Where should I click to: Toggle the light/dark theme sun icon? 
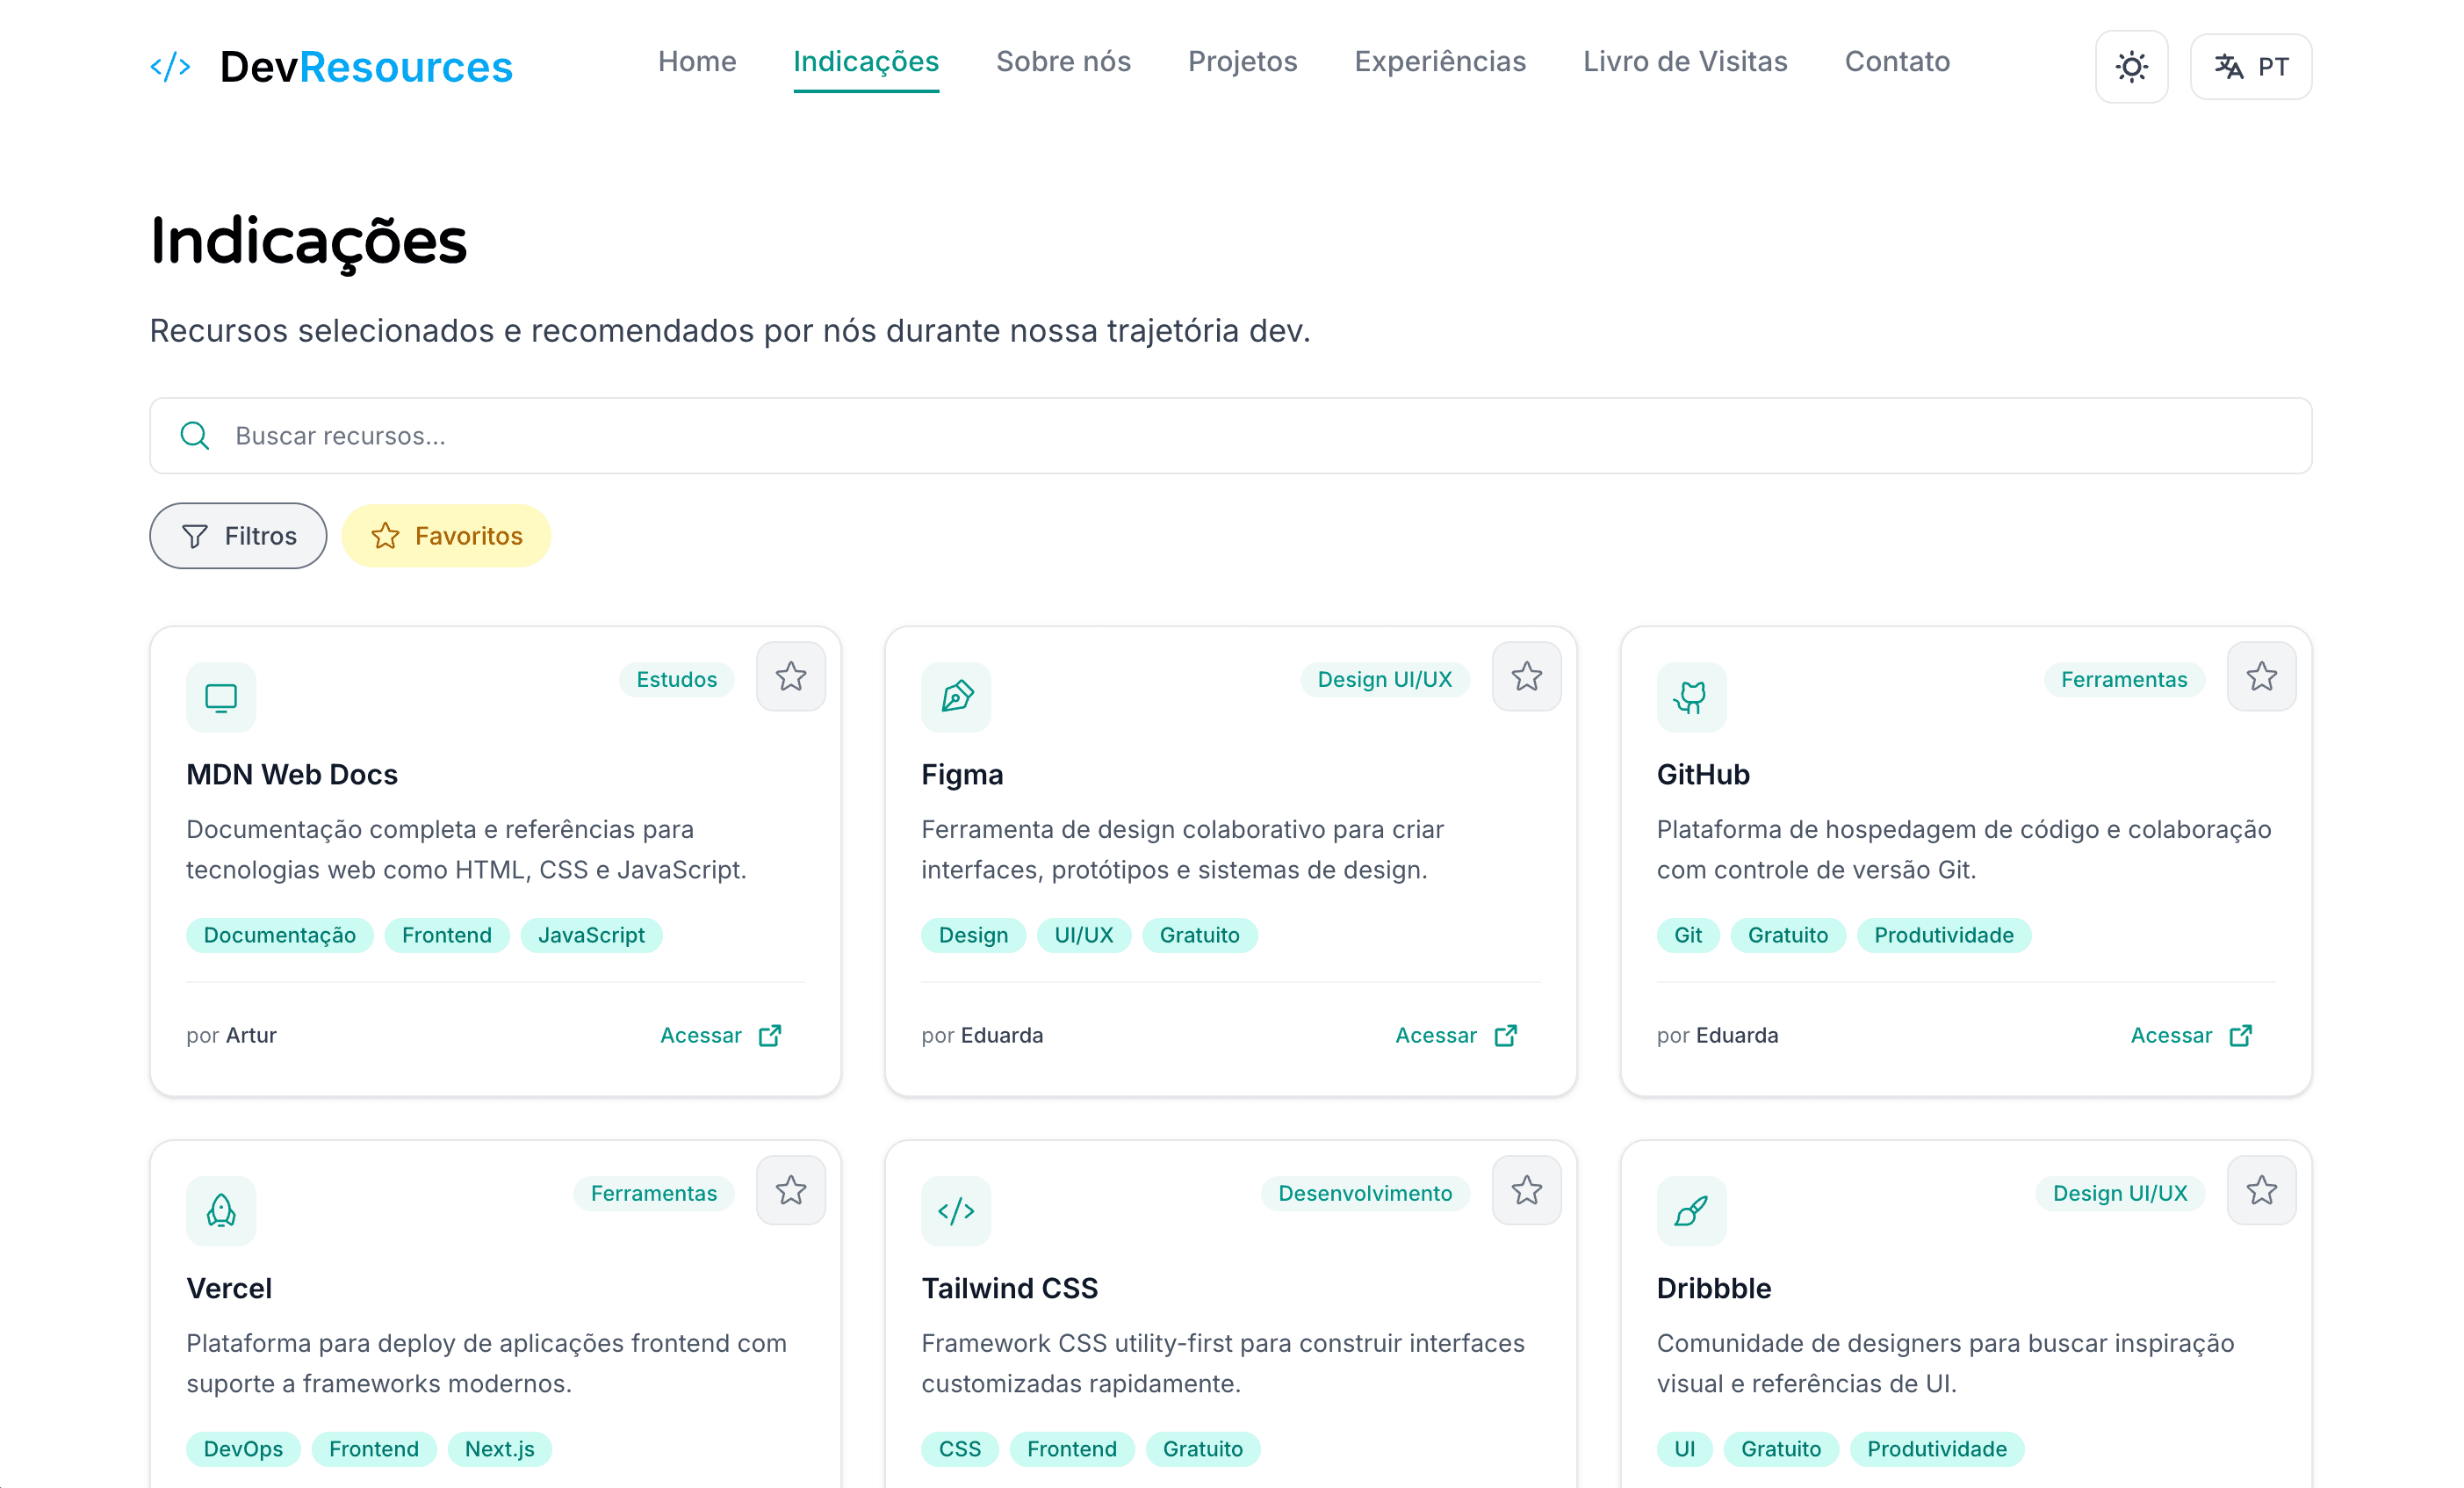click(2131, 67)
